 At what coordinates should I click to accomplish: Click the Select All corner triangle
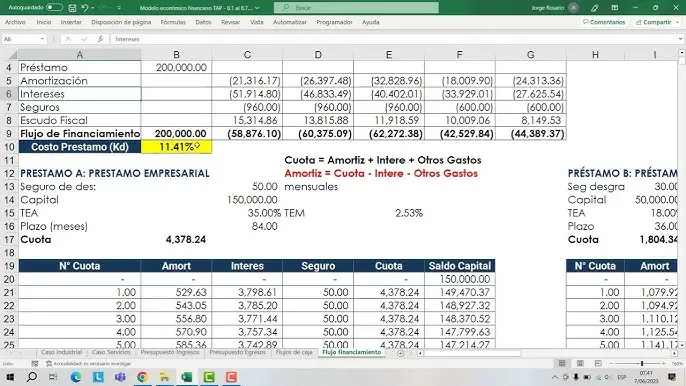(x=12, y=55)
